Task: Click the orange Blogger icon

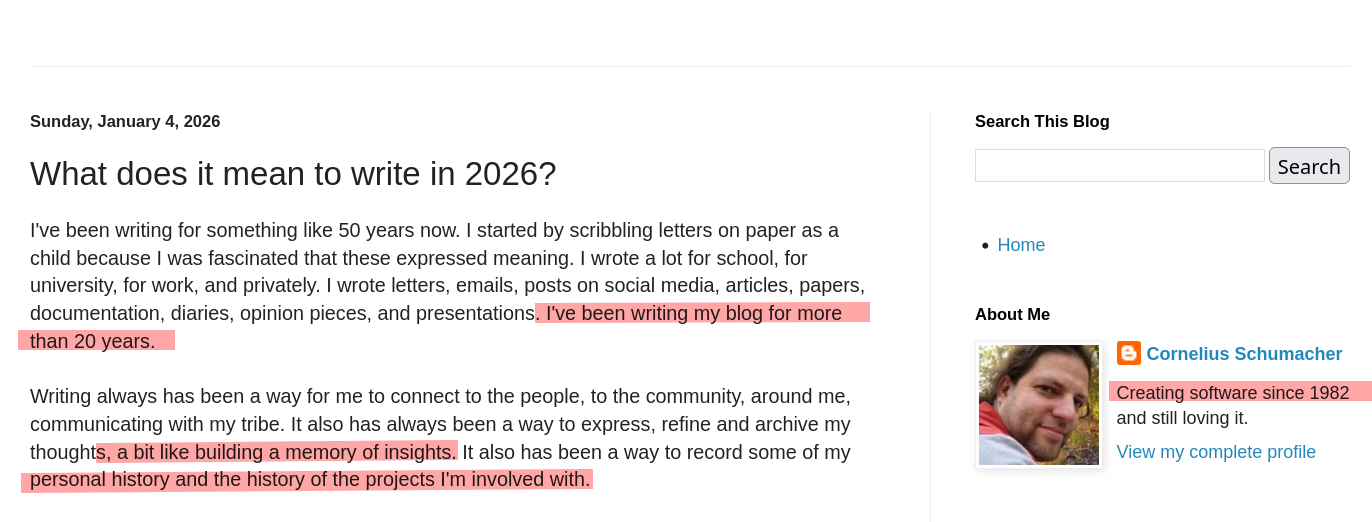Action: 1128,353
